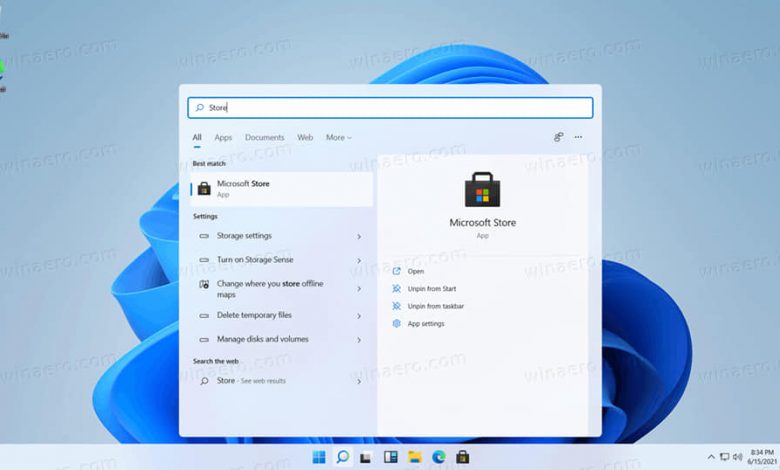
Task: Click the Windows Start button on taskbar
Action: [x=318, y=457]
